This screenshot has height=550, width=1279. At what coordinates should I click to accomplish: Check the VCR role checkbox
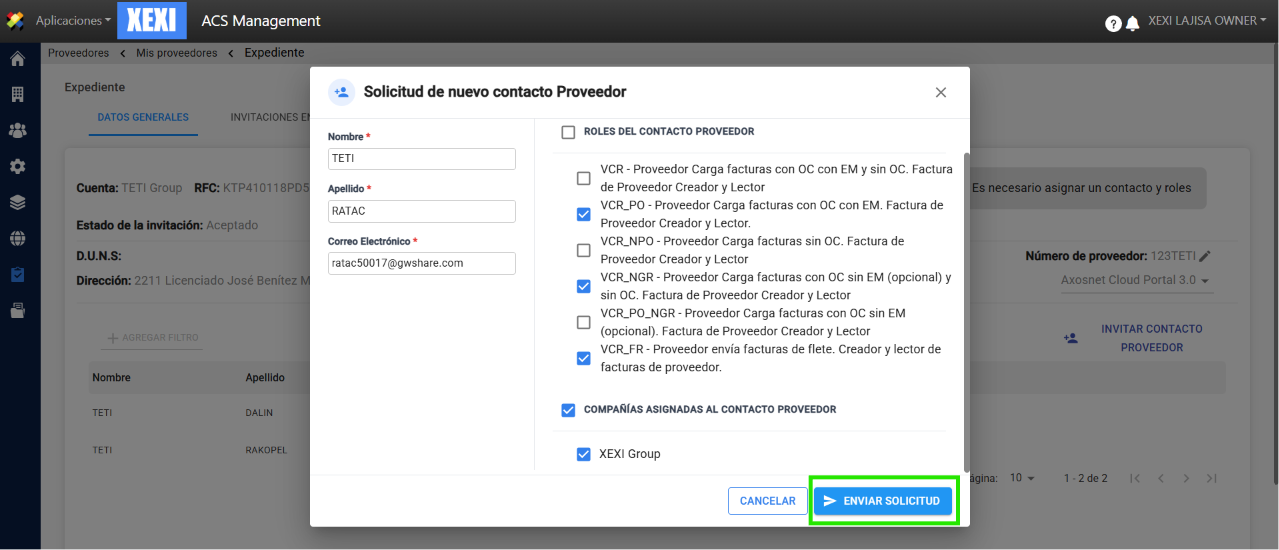pos(583,178)
